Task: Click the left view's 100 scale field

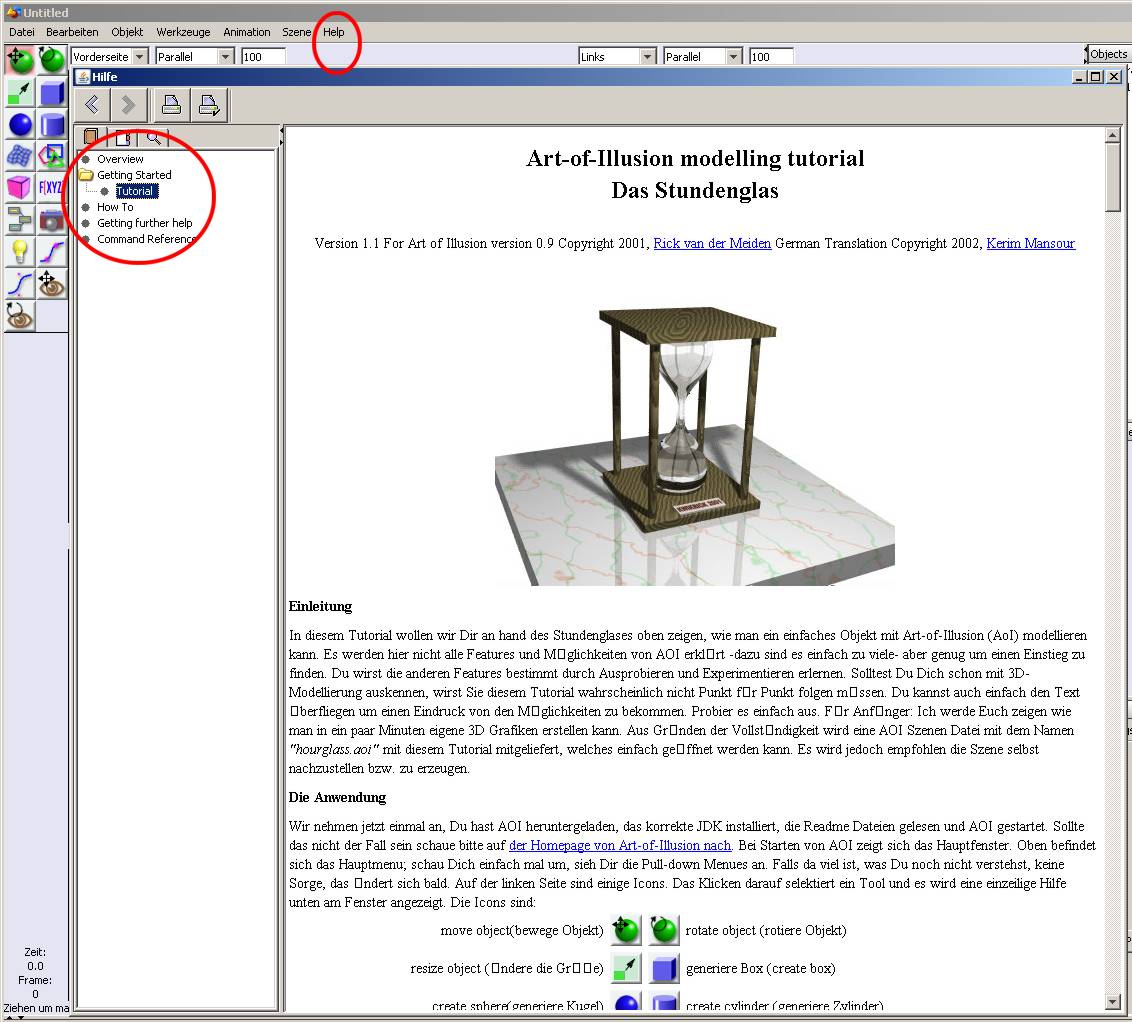Action: [264, 56]
